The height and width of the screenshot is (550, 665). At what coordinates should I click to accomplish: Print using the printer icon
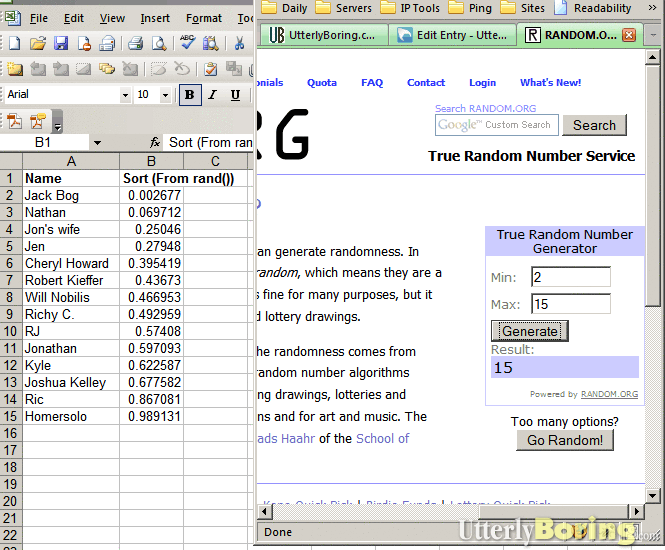(135, 43)
